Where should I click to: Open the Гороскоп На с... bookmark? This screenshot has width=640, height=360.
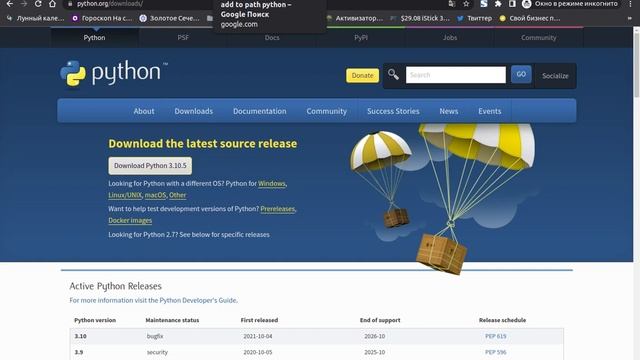tap(102, 18)
